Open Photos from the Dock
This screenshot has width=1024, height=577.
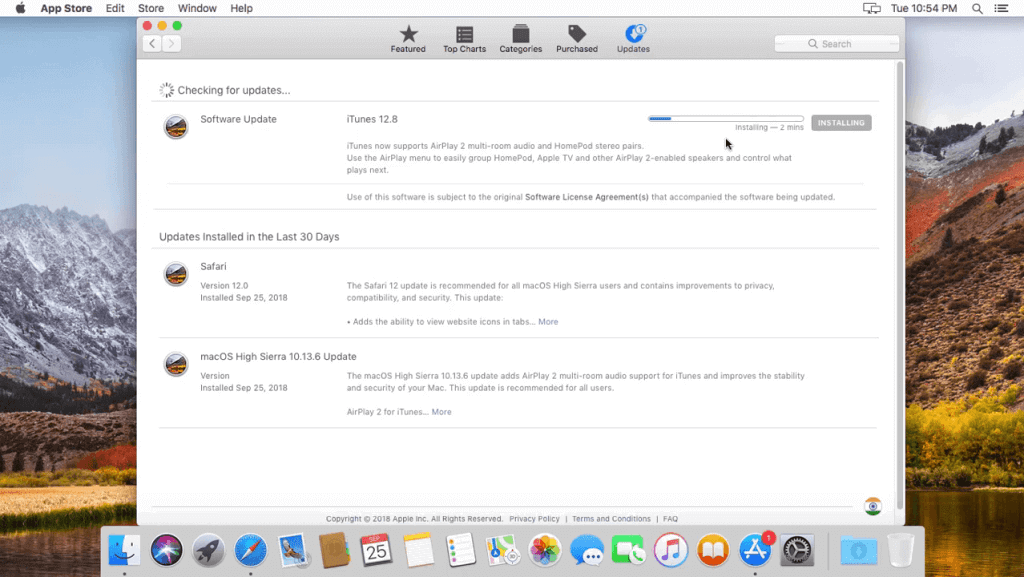coord(543,549)
